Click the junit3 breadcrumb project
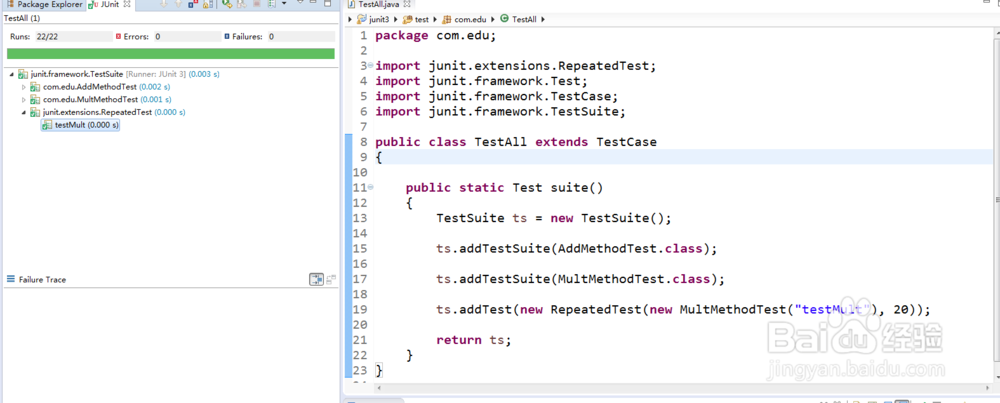The height and width of the screenshot is (403, 1000). (372, 20)
